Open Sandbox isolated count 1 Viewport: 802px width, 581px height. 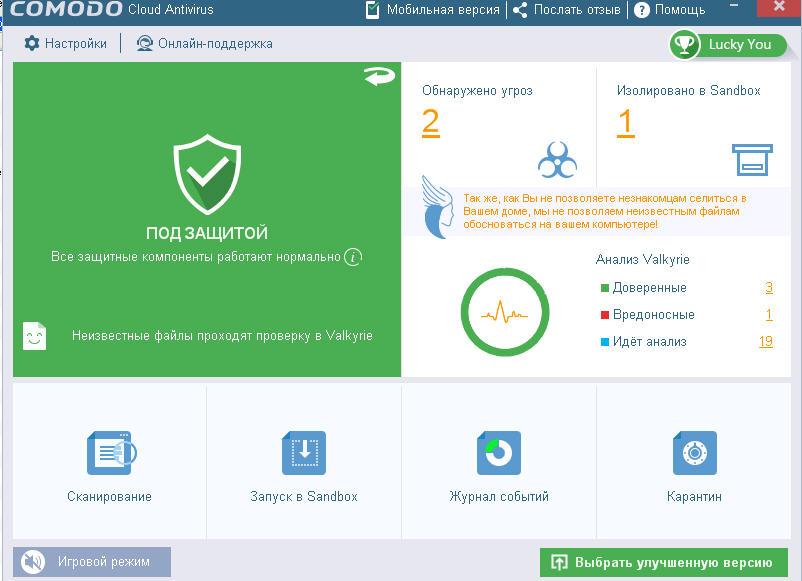(x=626, y=123)
